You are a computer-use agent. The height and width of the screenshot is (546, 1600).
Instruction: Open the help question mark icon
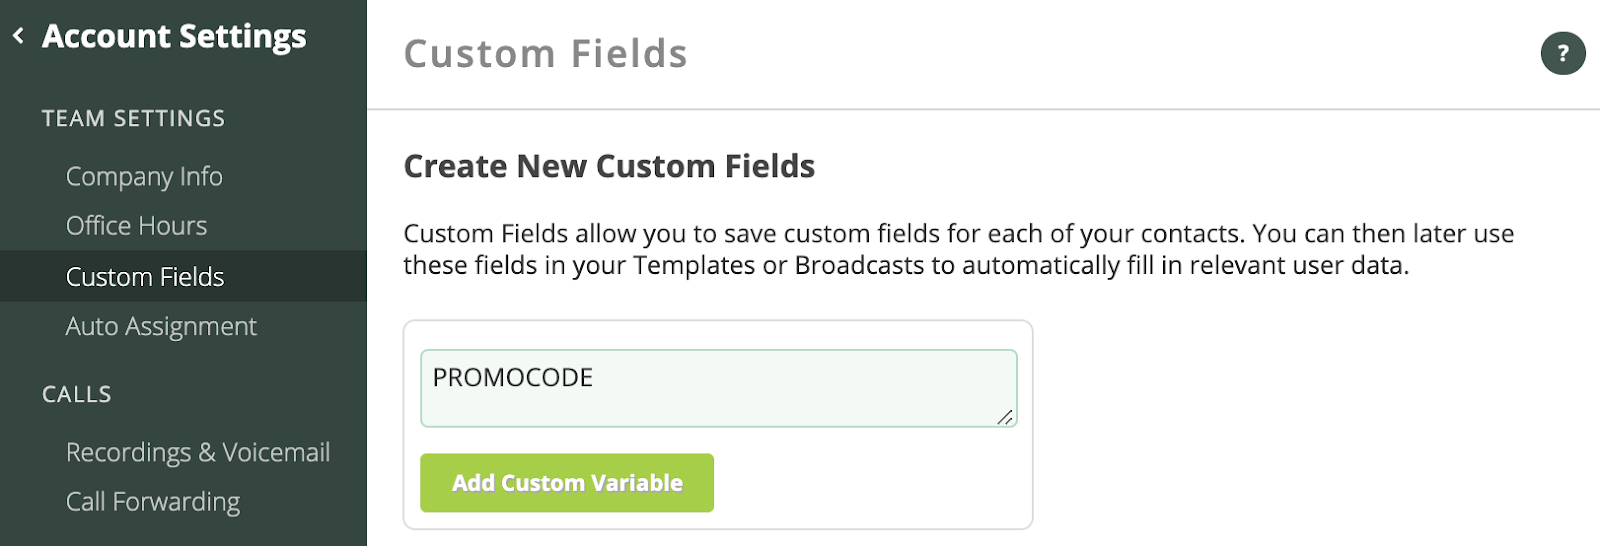click(x=1562, y=53)
